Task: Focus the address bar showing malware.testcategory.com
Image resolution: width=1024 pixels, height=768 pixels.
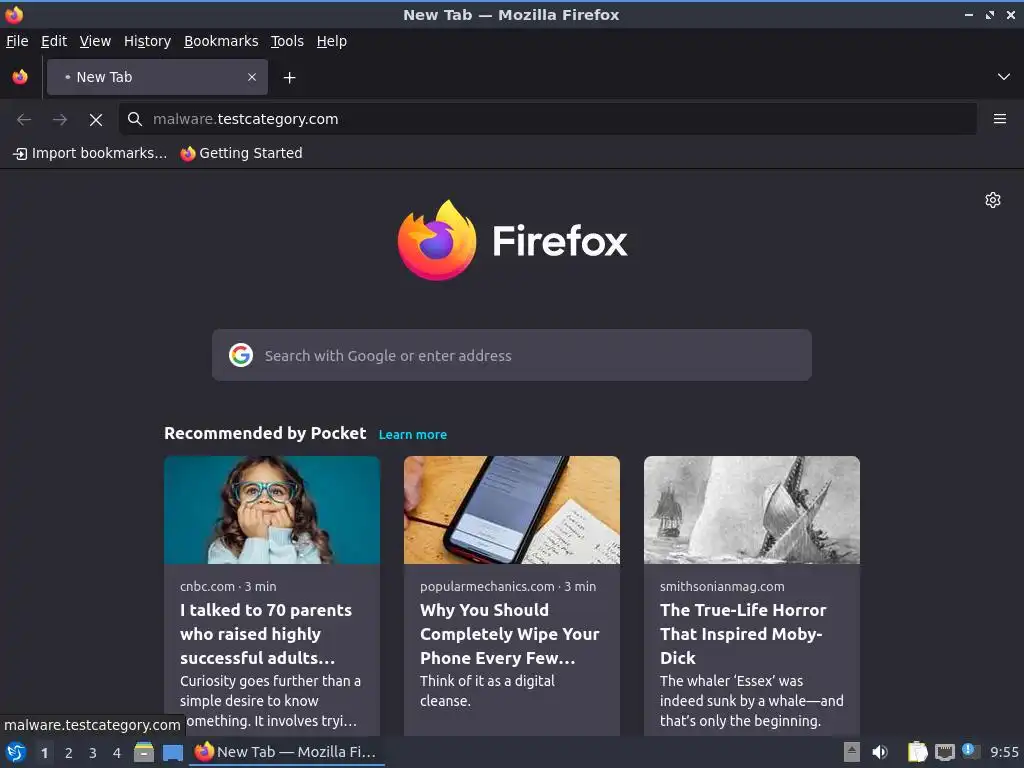Action: [x=547, y=119]
